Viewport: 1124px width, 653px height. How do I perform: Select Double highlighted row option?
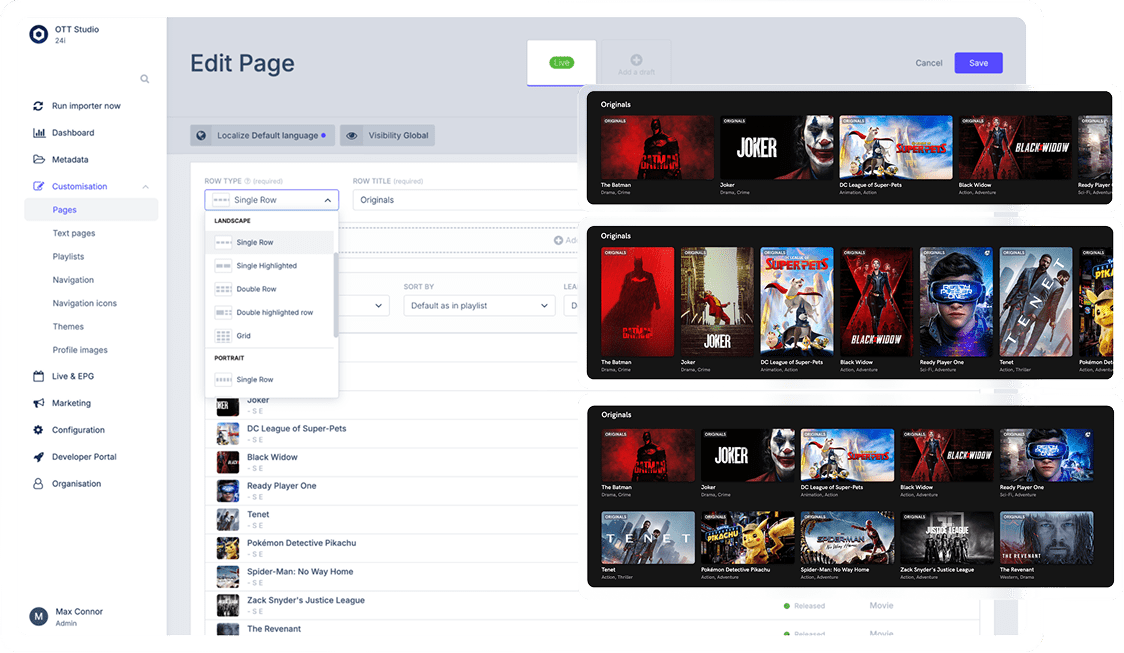point(270,313)
